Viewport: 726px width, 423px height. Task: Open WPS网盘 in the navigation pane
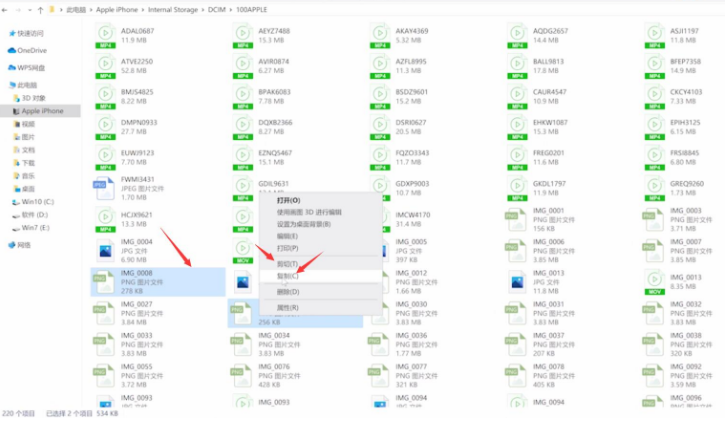[31, 67]
